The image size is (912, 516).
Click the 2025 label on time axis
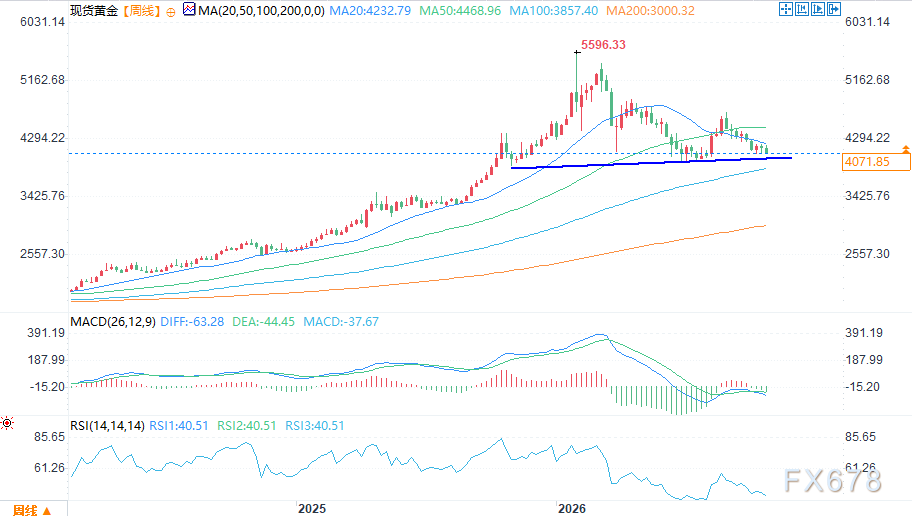tap(312, 508)
